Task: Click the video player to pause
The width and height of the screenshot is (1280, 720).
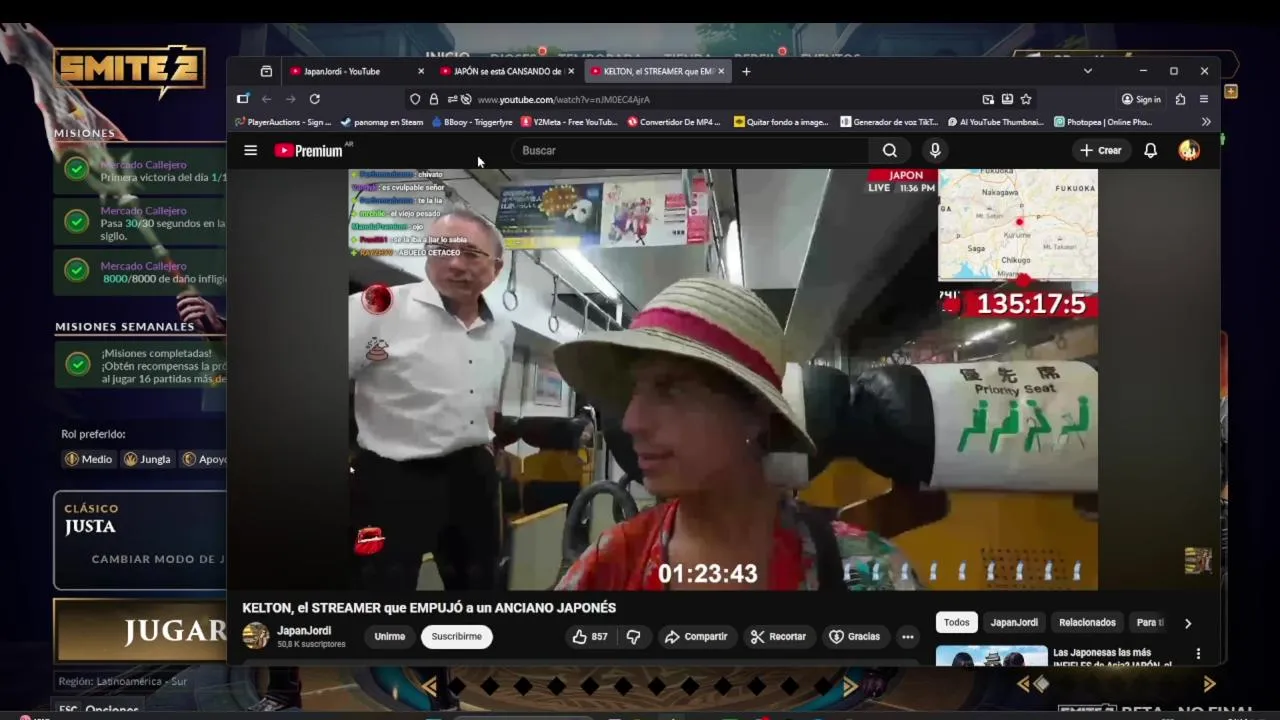Action: click(x=723, y=380)
